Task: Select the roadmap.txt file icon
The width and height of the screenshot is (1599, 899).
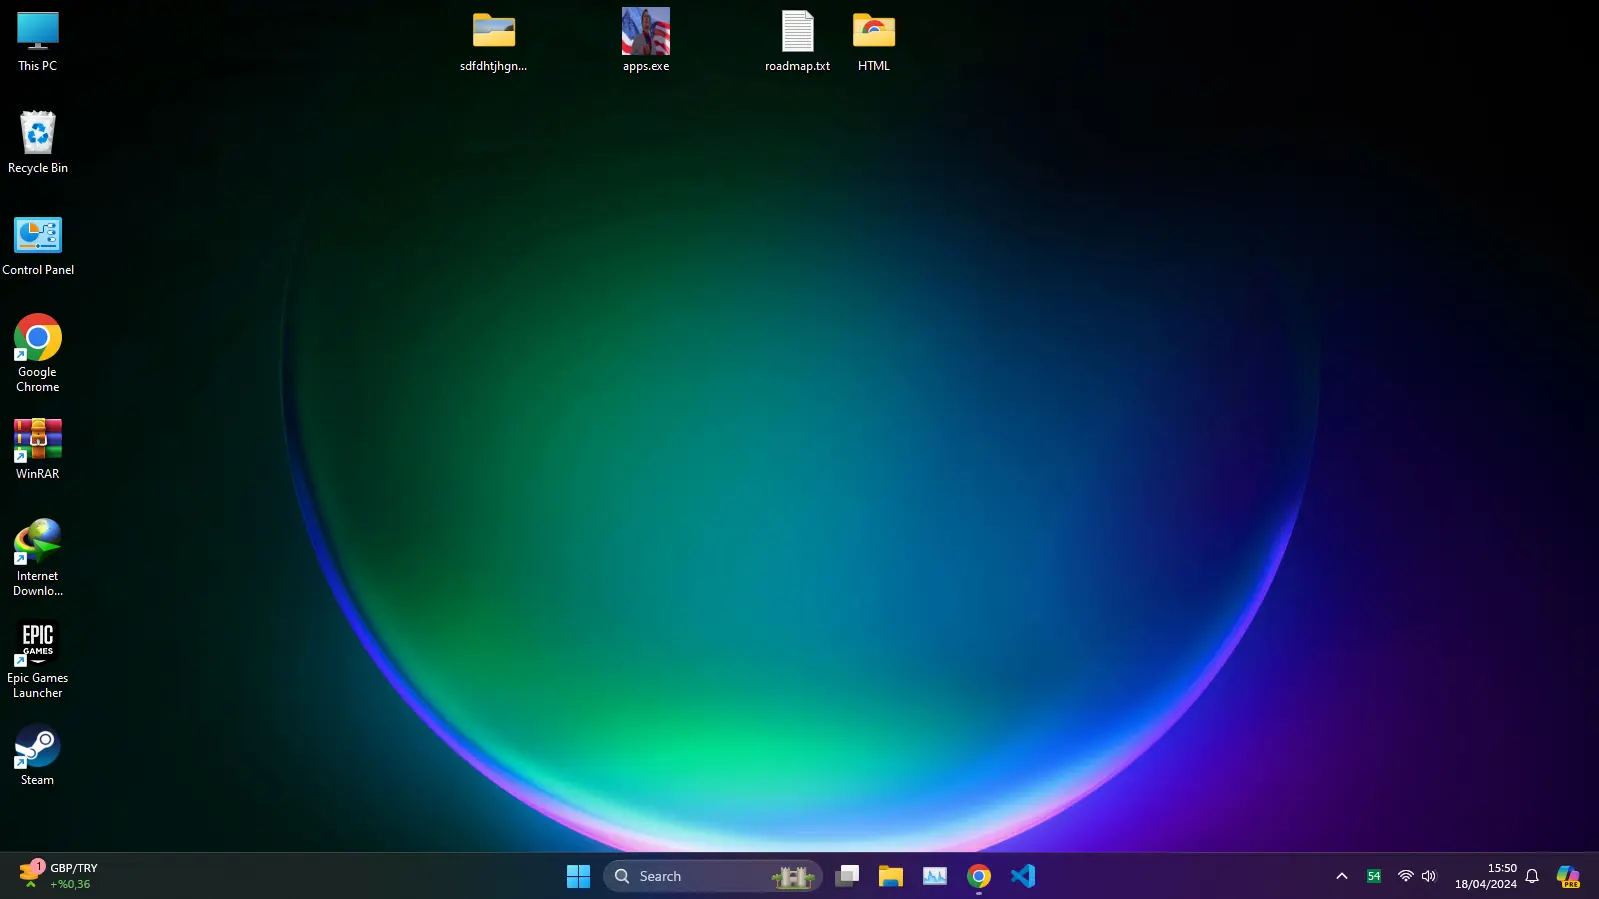Action: [x=798, y=42]
